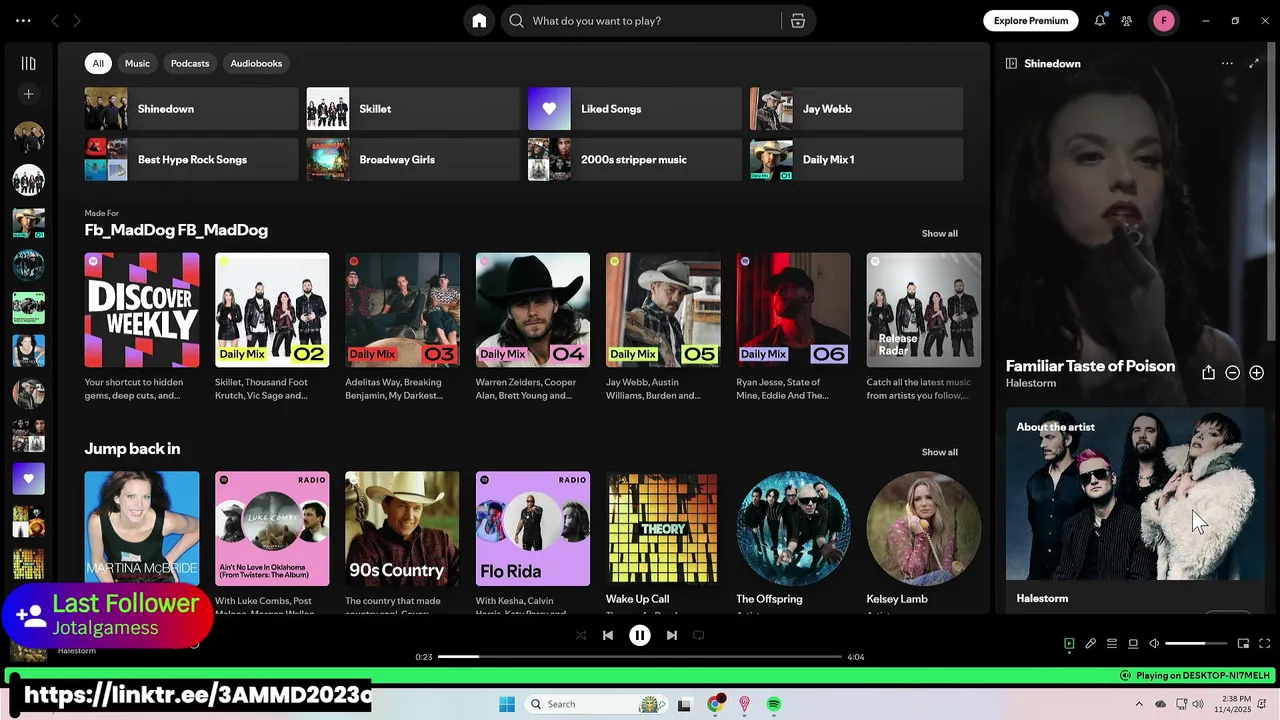Click the hide track minus icon
This screenshot has height=720, width=1280.
(1232, 372)
